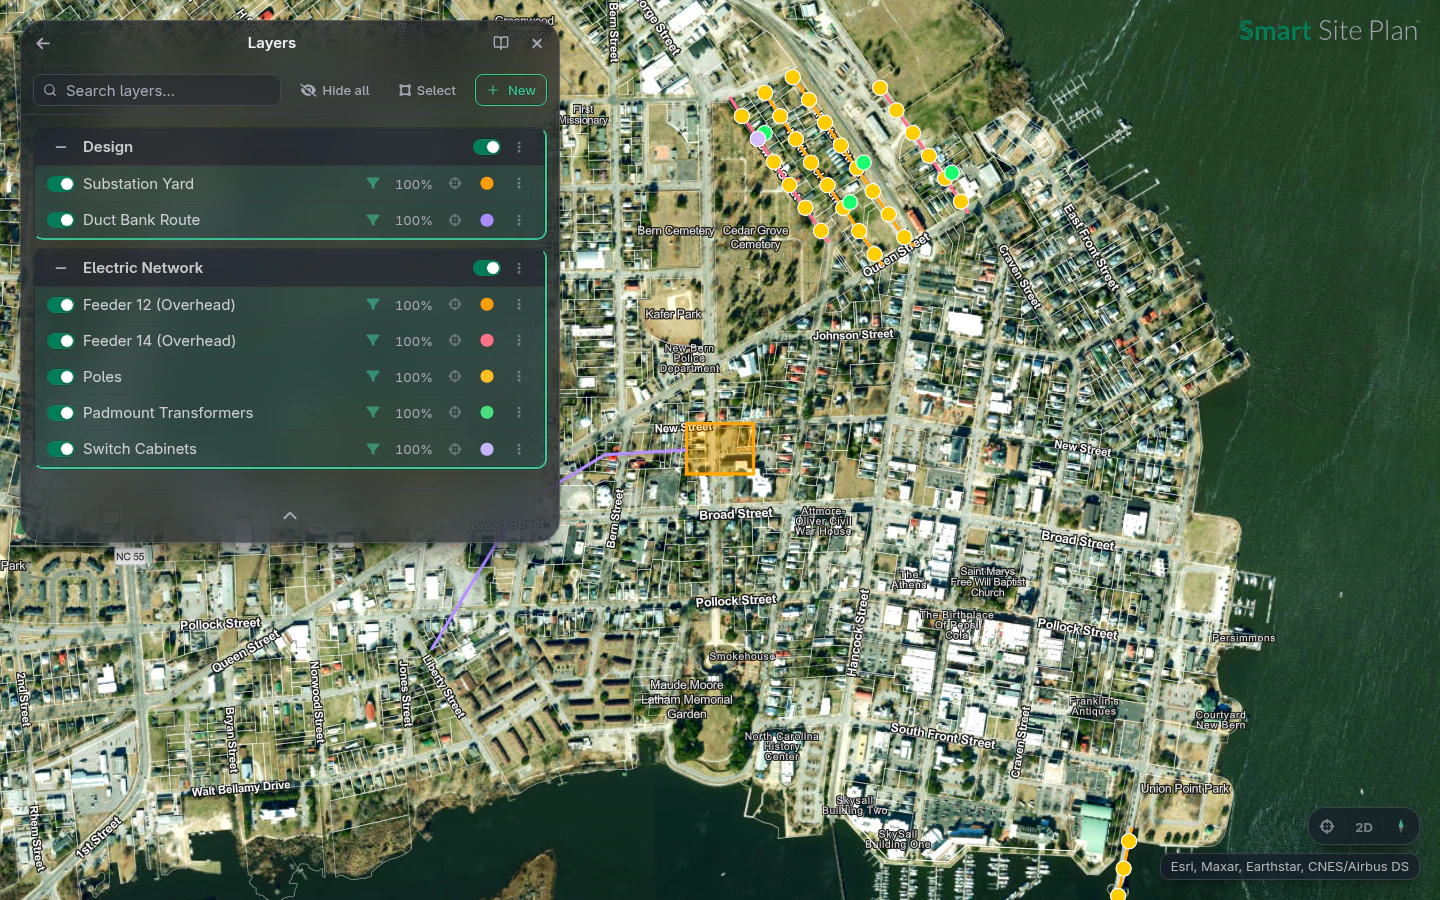Click the Search layers input field
Viewport: 1440px width, 900px height.
coord(157,90)
